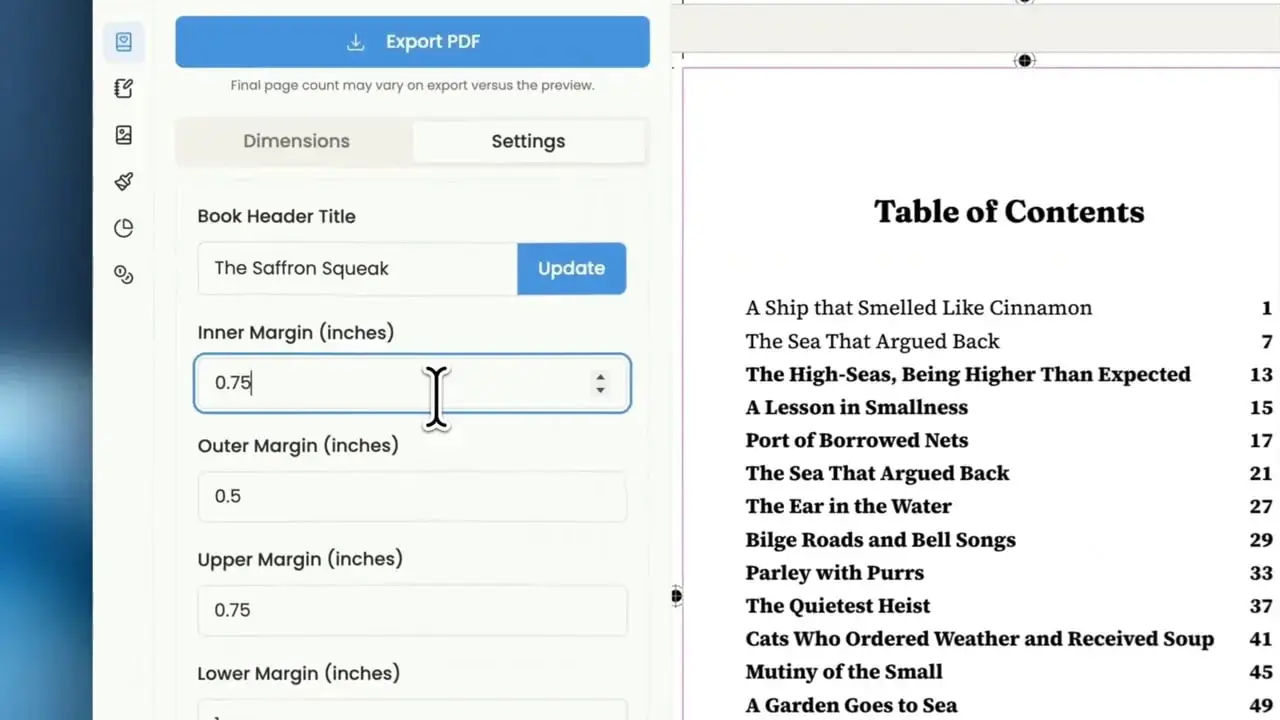Click 'Cats Who Ordered Weather and Received Soup'
Screen dimensions: 1280x720
pyautogui.click(x=979, y=638)
